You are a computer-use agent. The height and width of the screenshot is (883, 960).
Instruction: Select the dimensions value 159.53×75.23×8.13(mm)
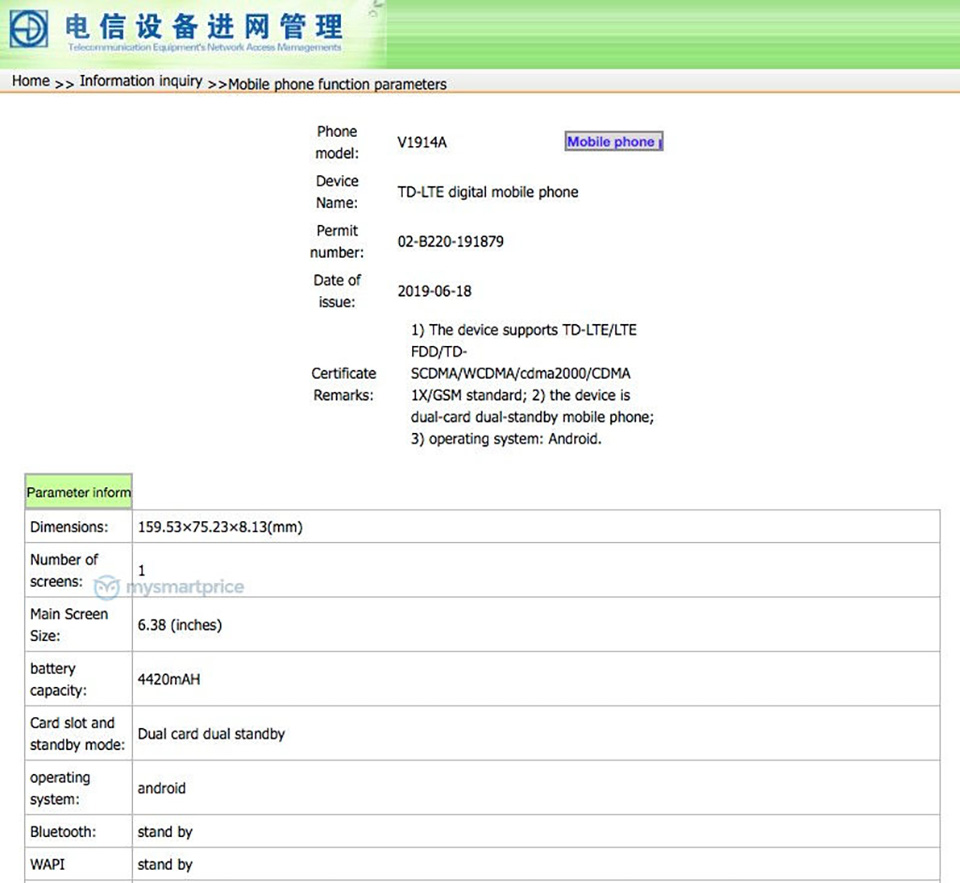pyautogui.click(x=220, y=527)
